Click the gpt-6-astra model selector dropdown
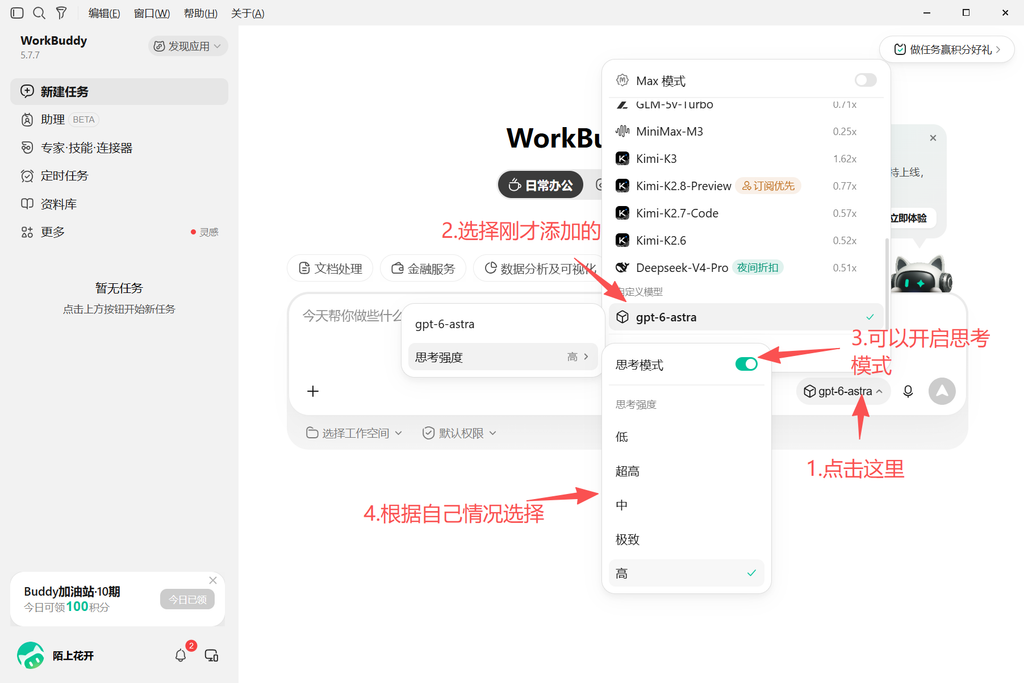 click(x=843, y=391)
